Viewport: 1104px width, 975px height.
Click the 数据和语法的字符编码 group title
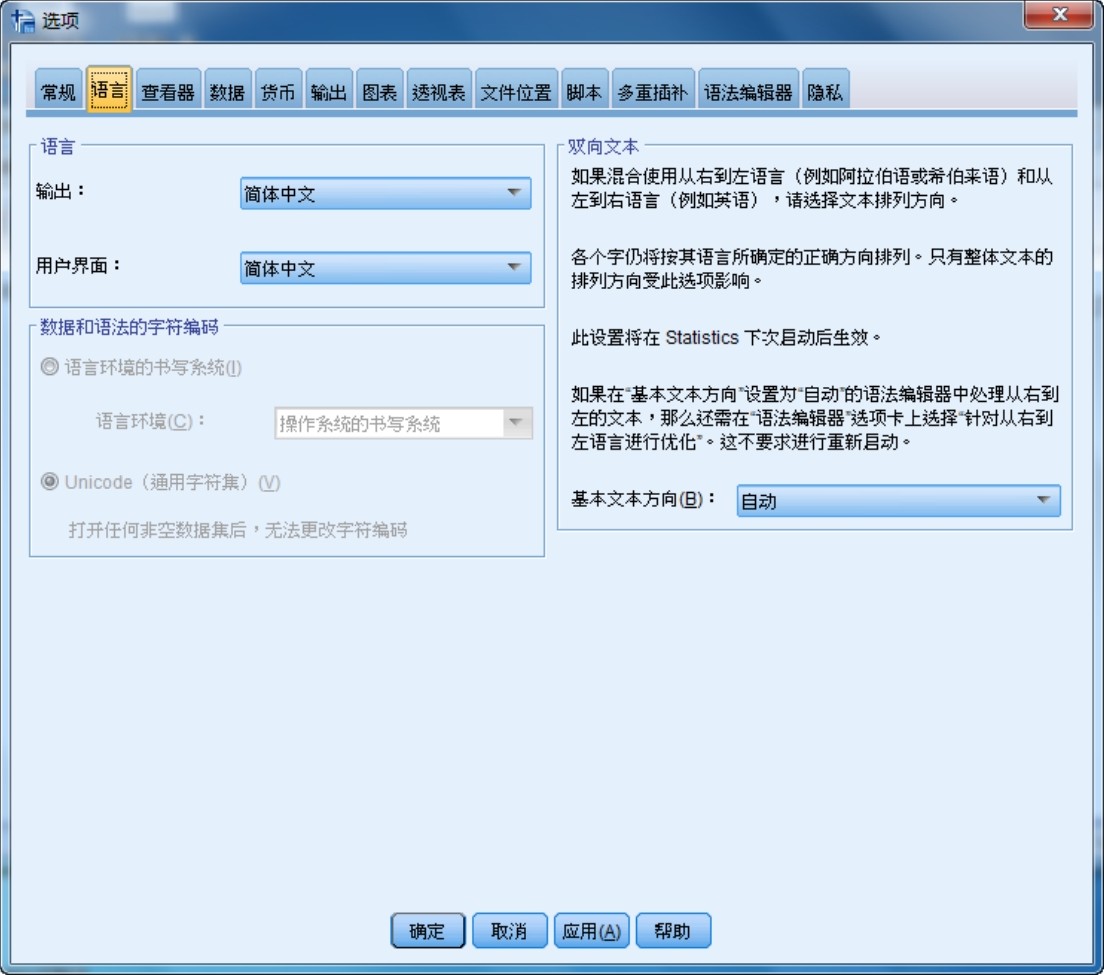click(129, 327)
